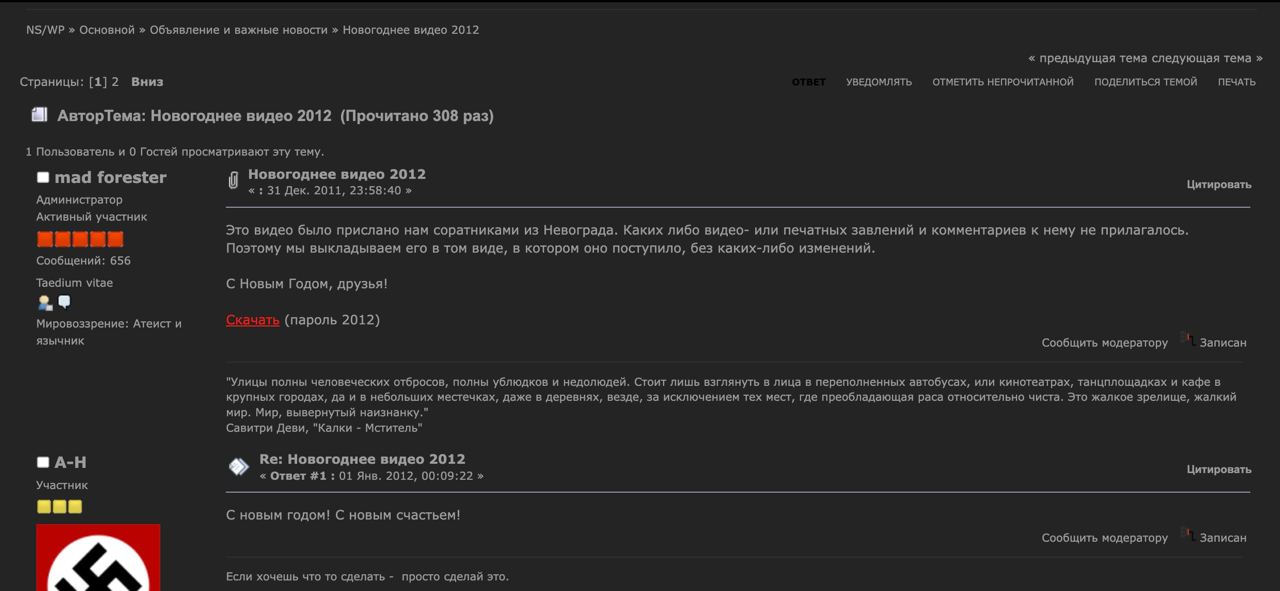Viewport: 1280px width, 591px height.
Task: Click the topic icon next to АвторТема heading
Action: point(39,115)
